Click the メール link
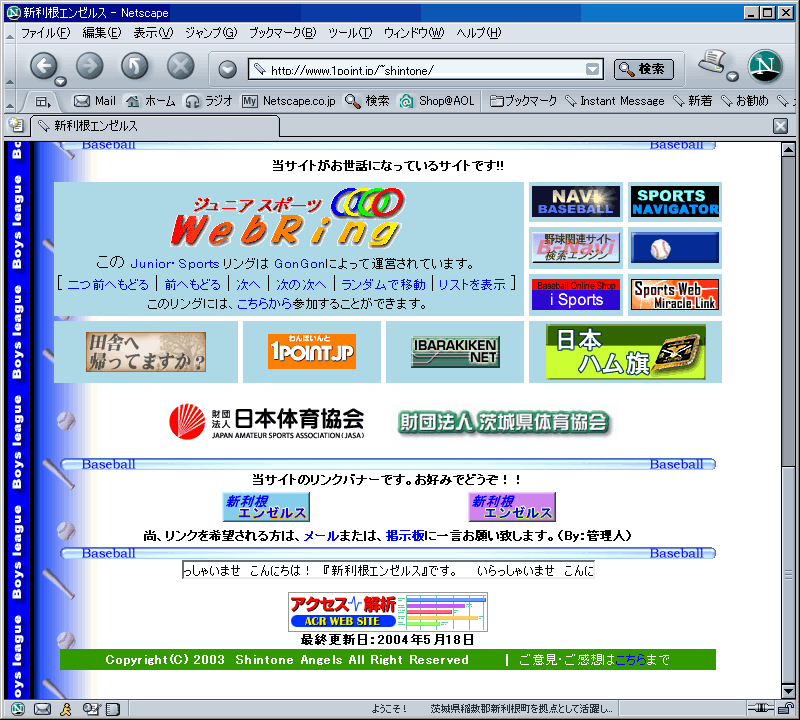 pyautogui.click(x=321, y=536)
